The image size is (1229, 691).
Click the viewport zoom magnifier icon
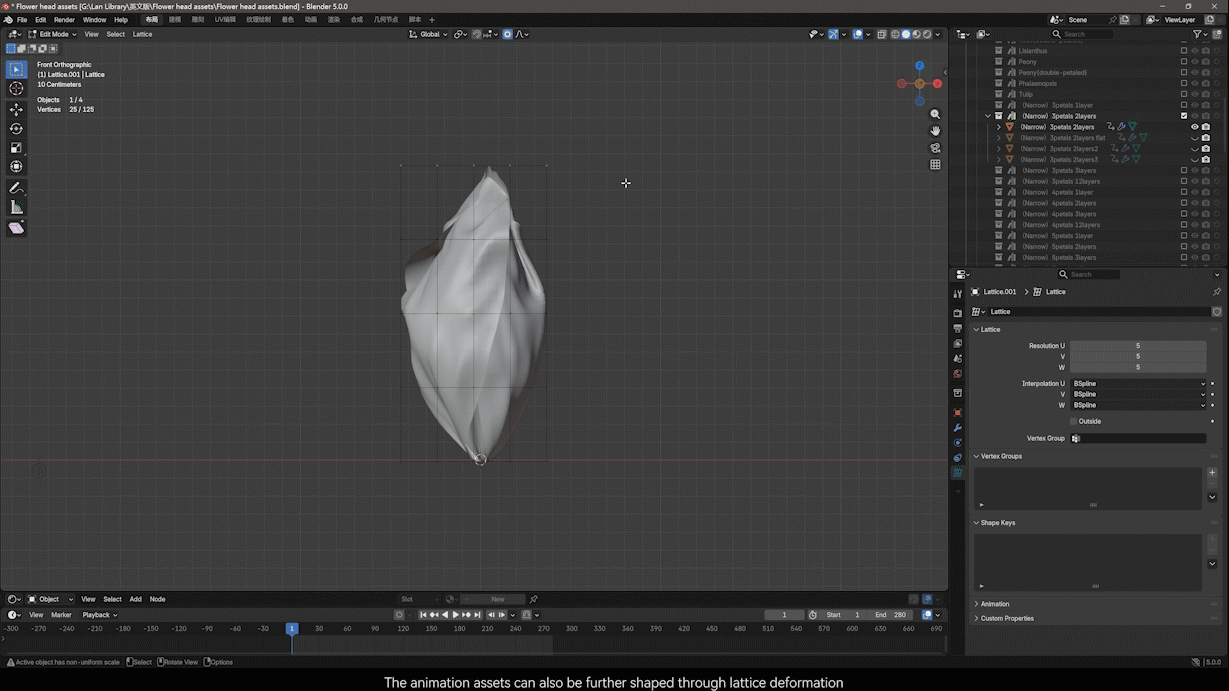pyautogui.click(x=935, y=114)
